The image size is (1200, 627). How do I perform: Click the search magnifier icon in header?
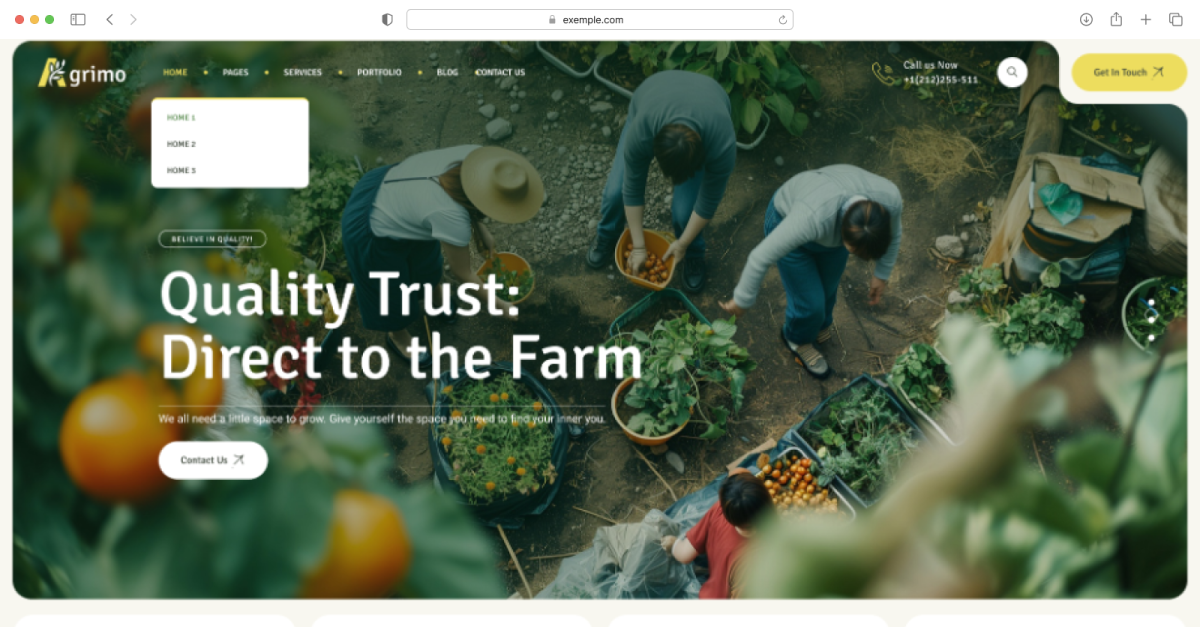coord(1012,72)
